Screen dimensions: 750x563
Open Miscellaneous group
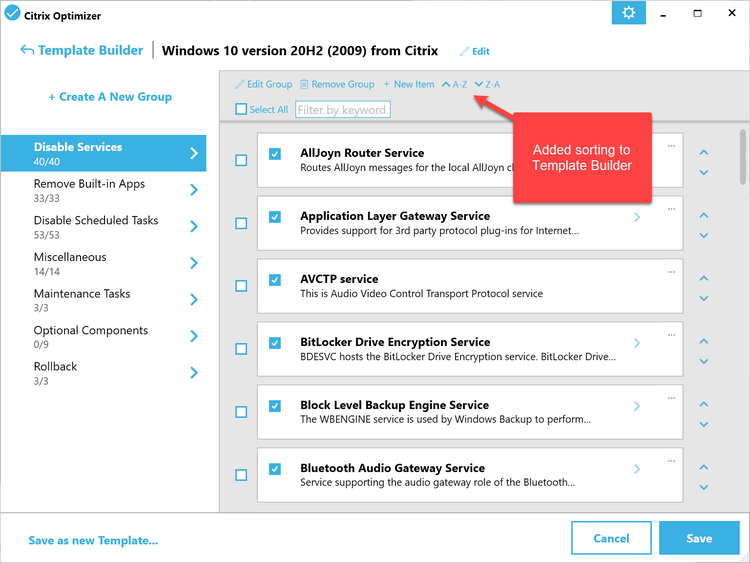pyautogui.click(x=103, y=263)
